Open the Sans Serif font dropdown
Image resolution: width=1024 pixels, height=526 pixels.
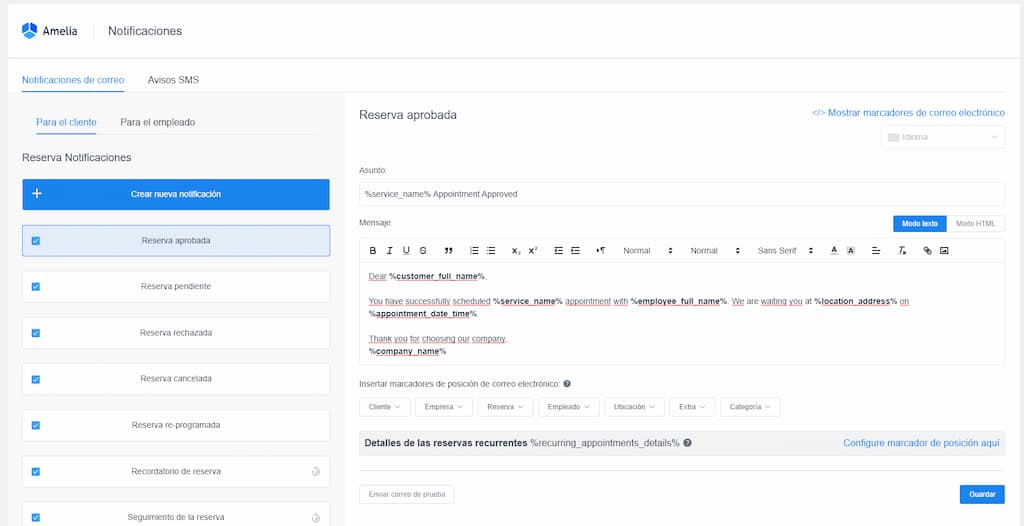[785, 250]
